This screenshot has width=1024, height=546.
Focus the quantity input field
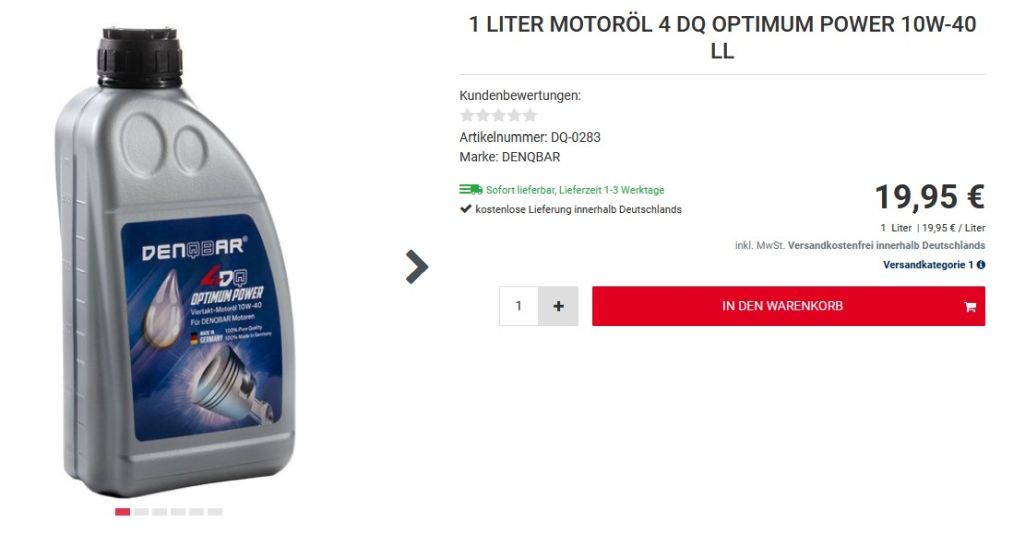519,306
